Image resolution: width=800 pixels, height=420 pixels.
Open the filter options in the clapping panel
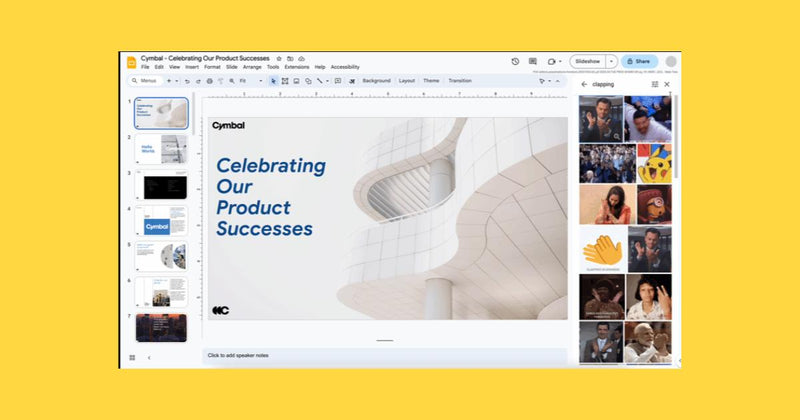655,84
